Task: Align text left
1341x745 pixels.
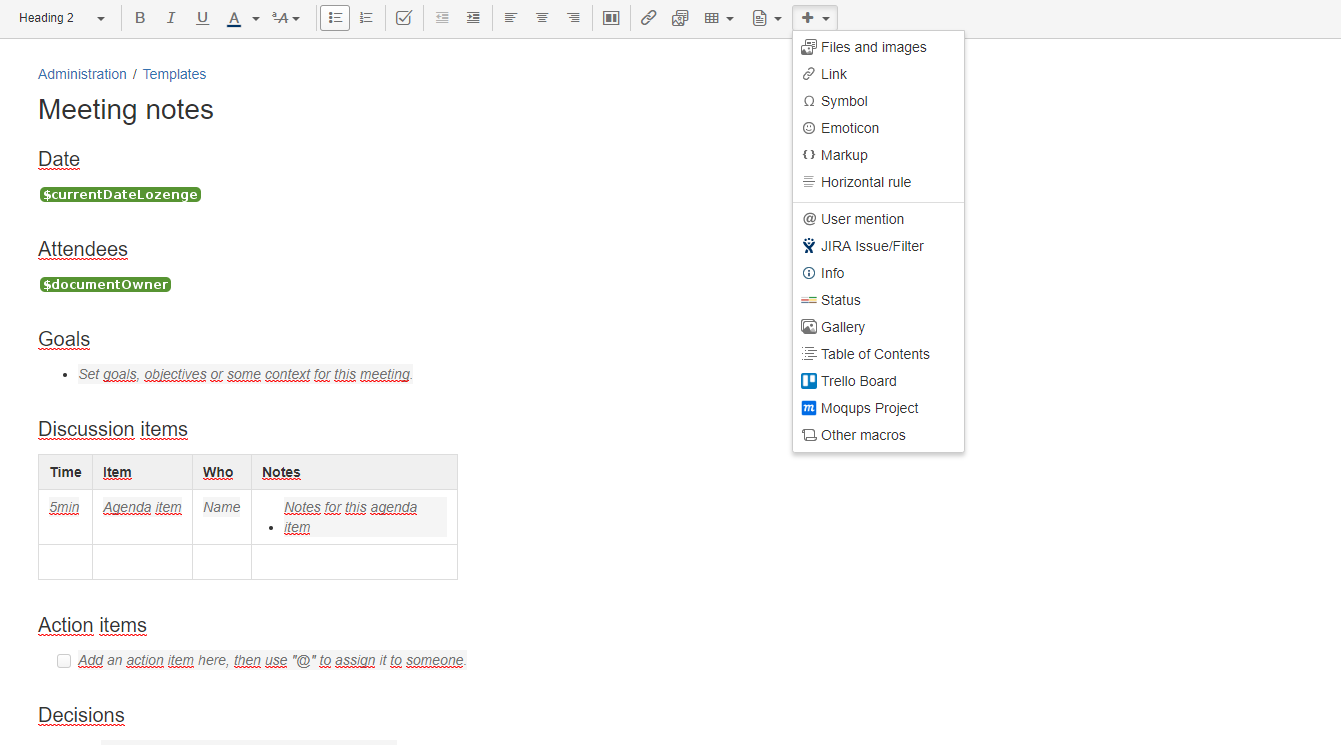Action: pos(510,18)
